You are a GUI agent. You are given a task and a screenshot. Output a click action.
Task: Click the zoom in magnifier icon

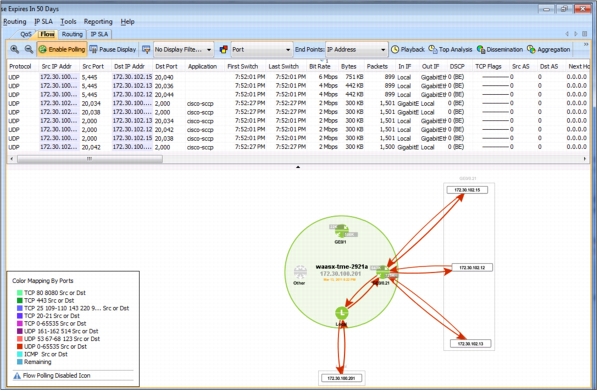click(x=14, y=49)
